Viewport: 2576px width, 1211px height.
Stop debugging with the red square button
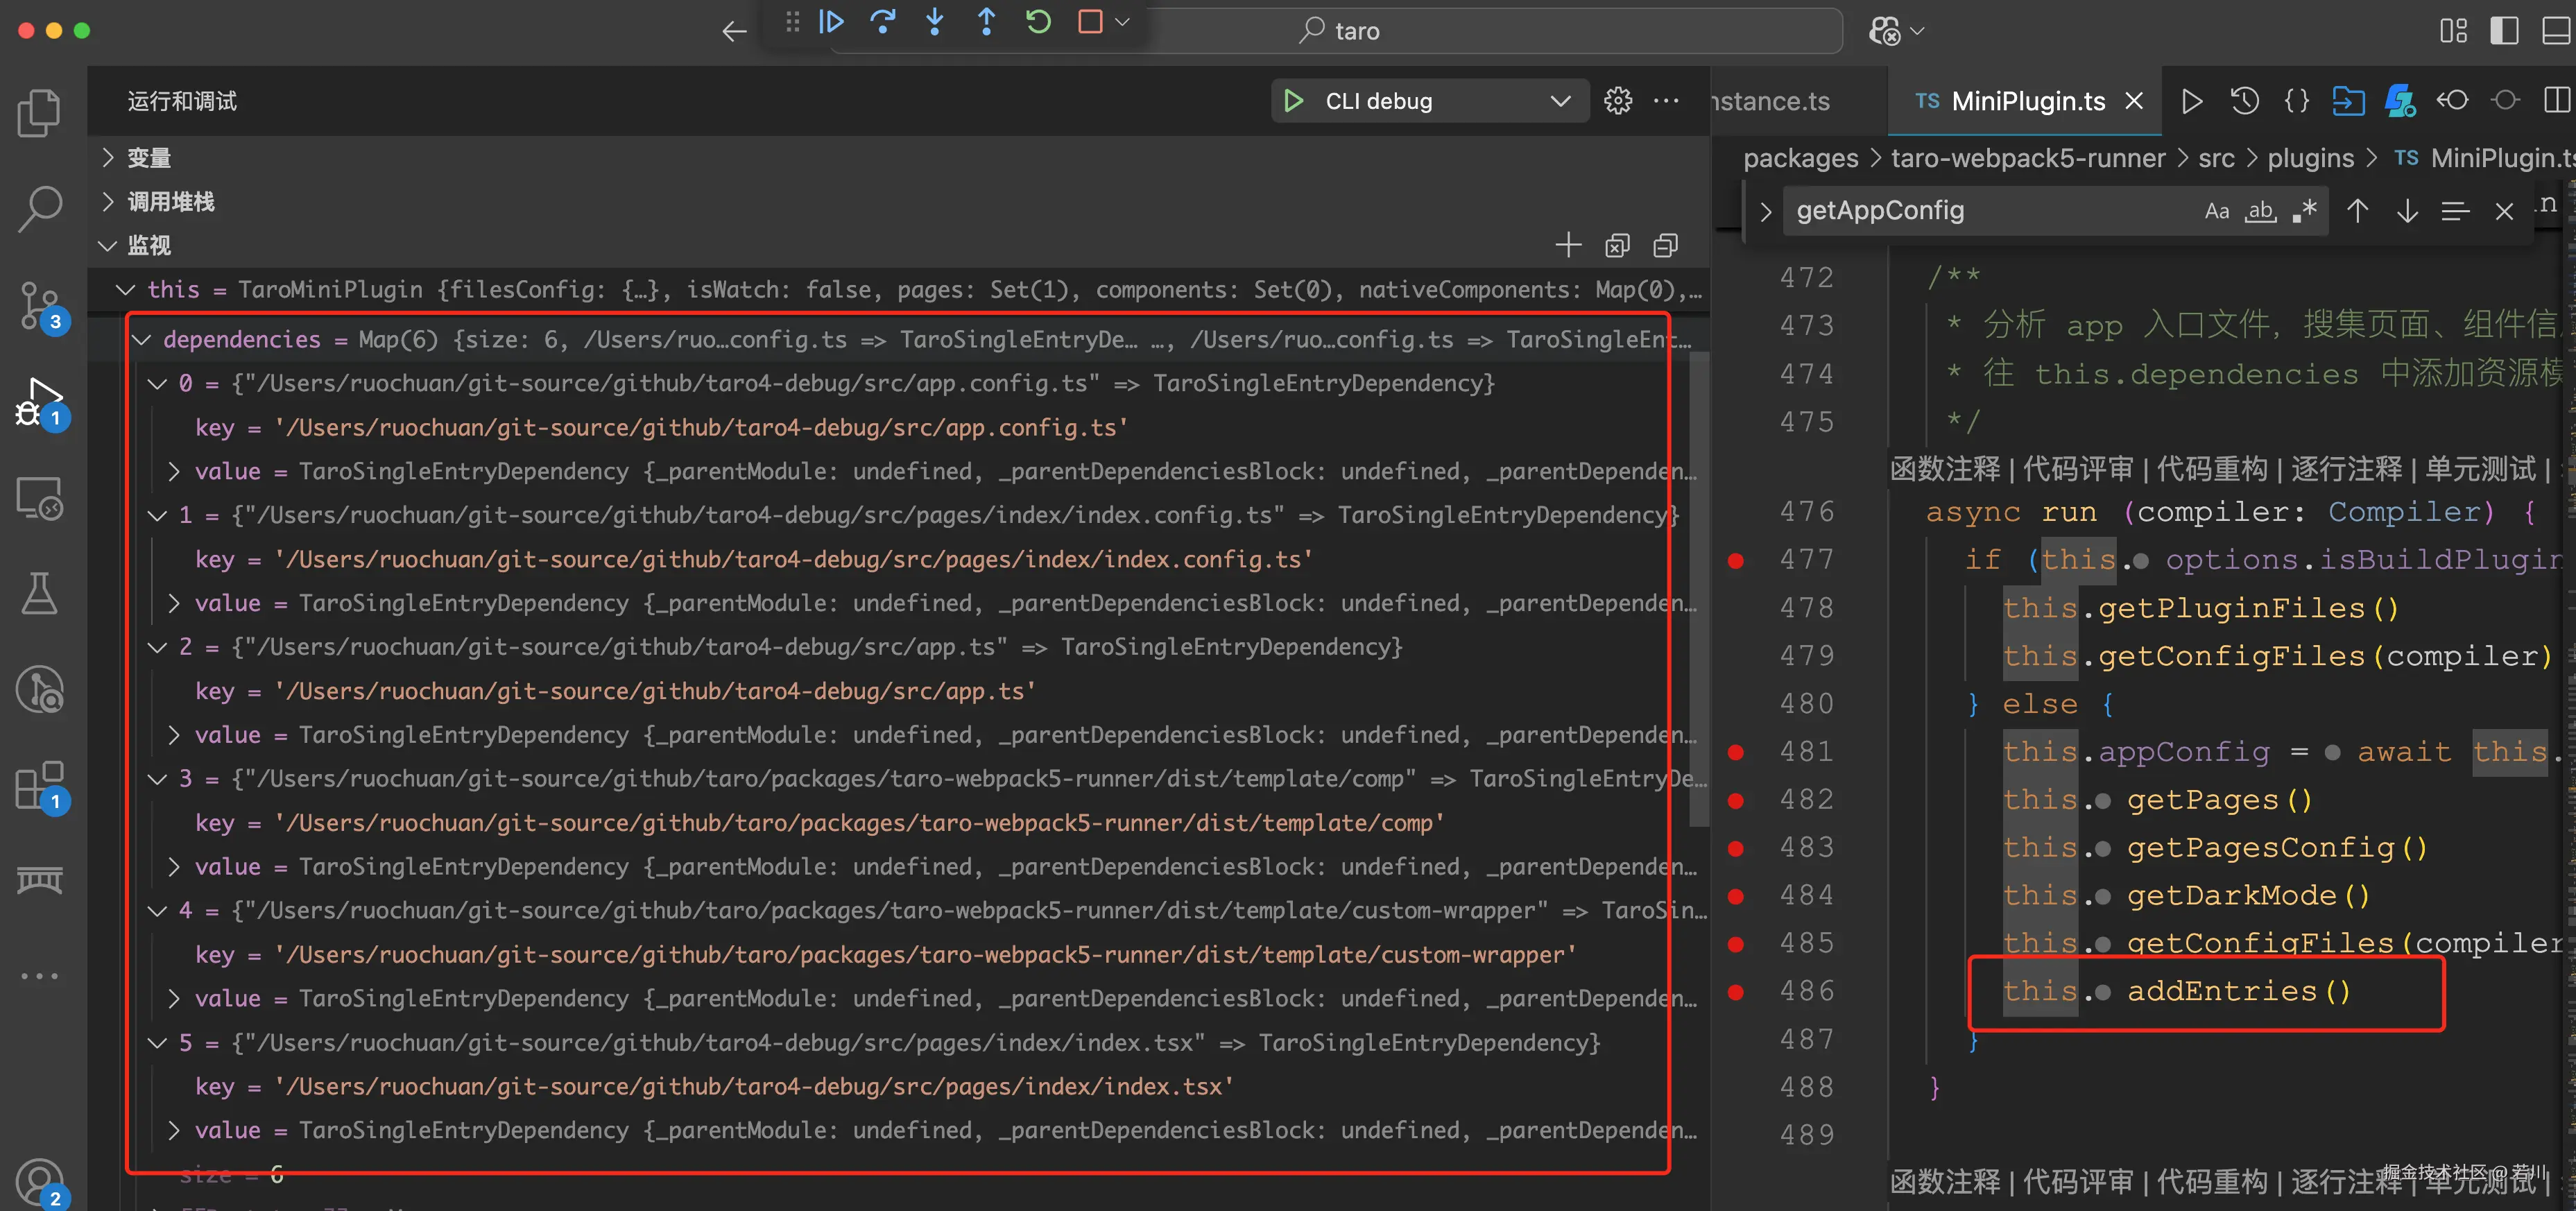tap(1090, 22)
